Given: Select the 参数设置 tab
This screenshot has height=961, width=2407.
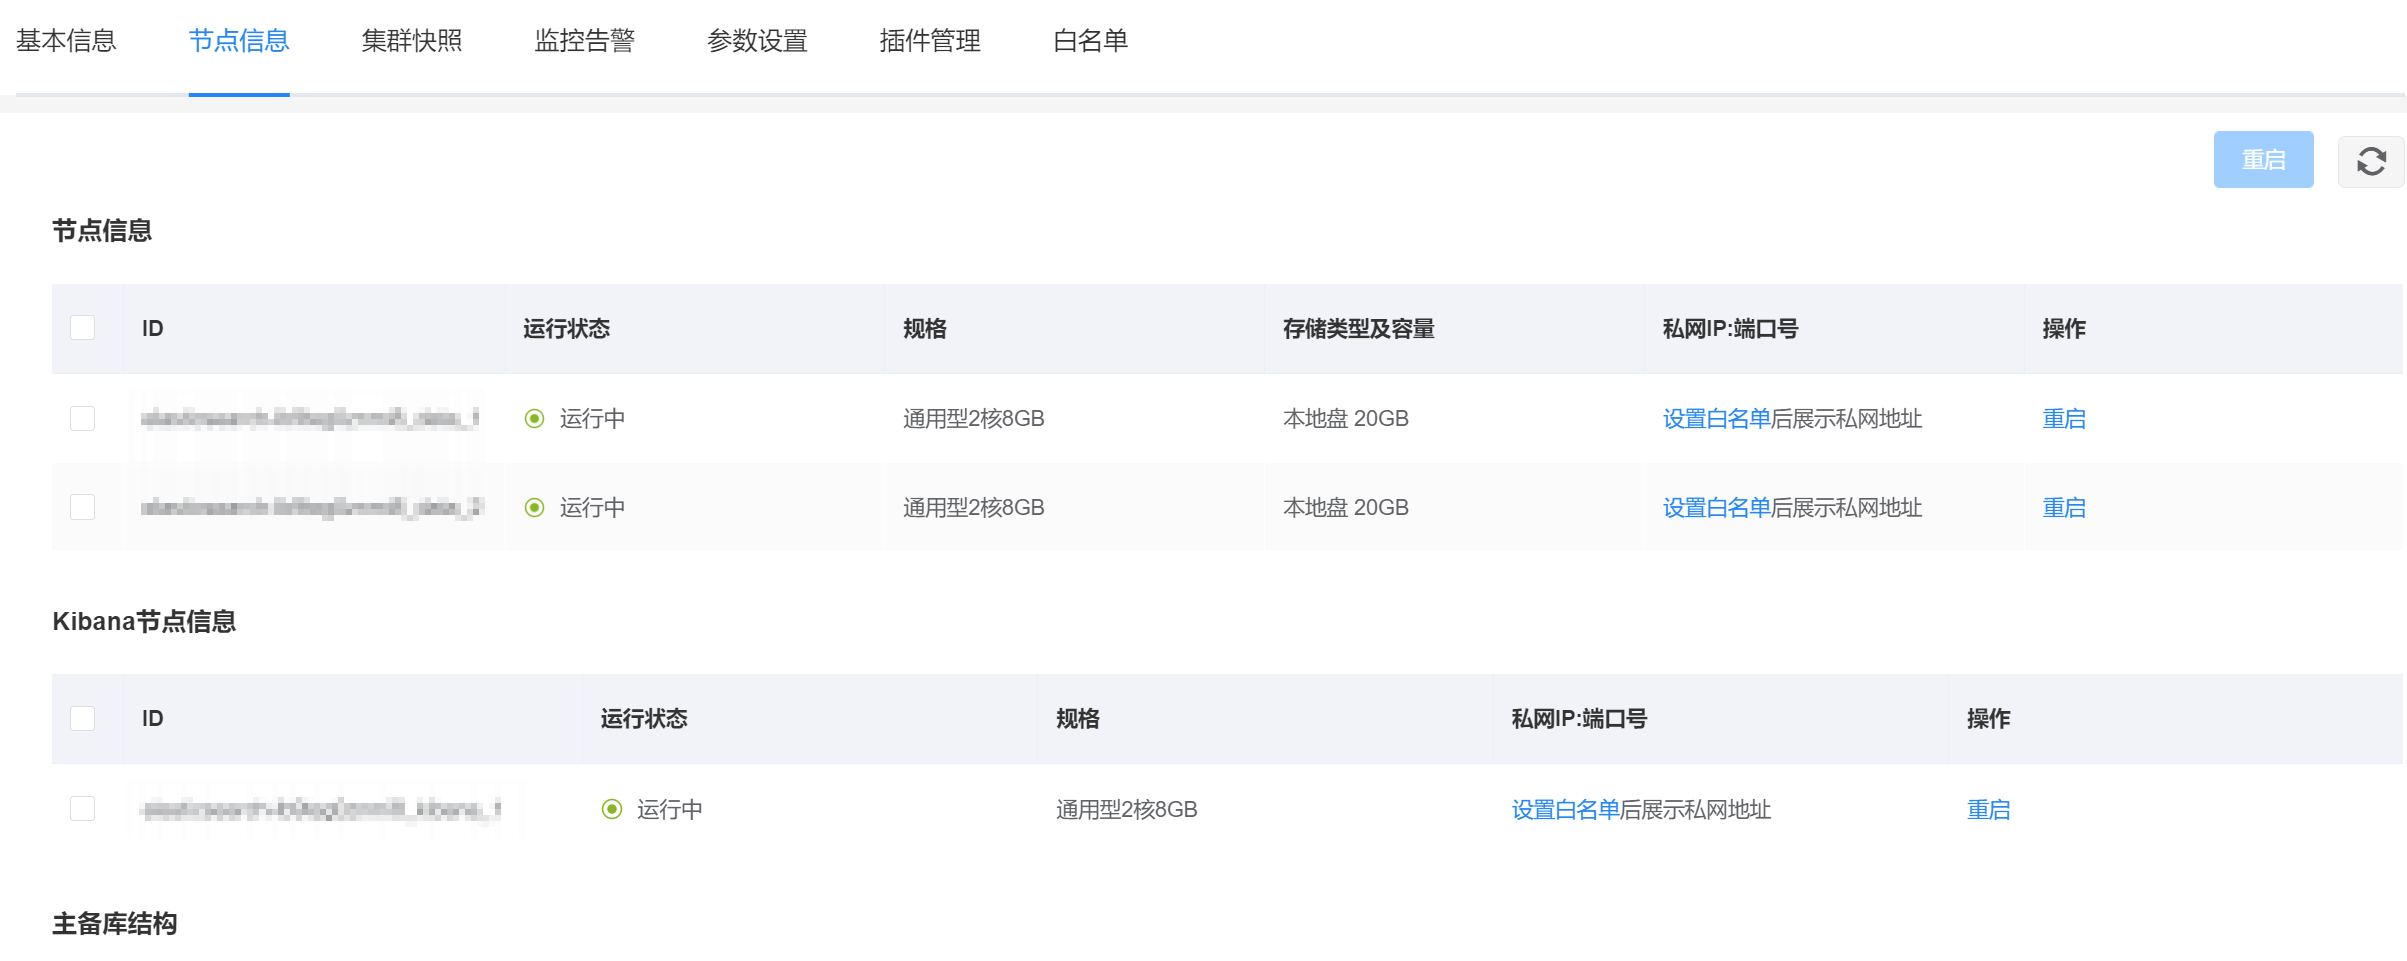Looking at the screenshot, I should (x=757, y=41).
